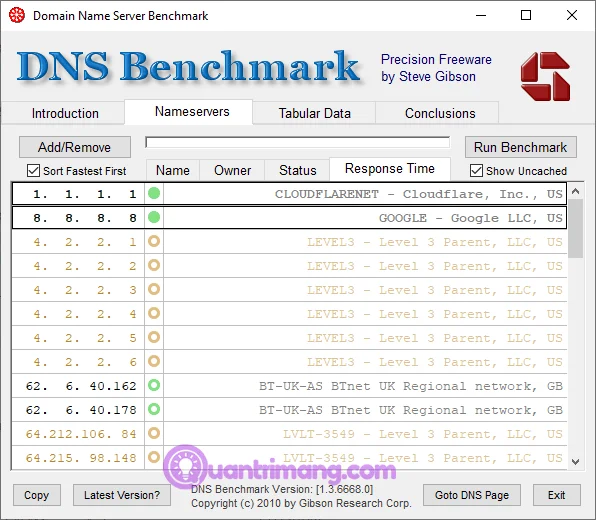
Task: Select the 4.2.2.6 IP address
Action: pyautogui.click(x=84, y=362)
